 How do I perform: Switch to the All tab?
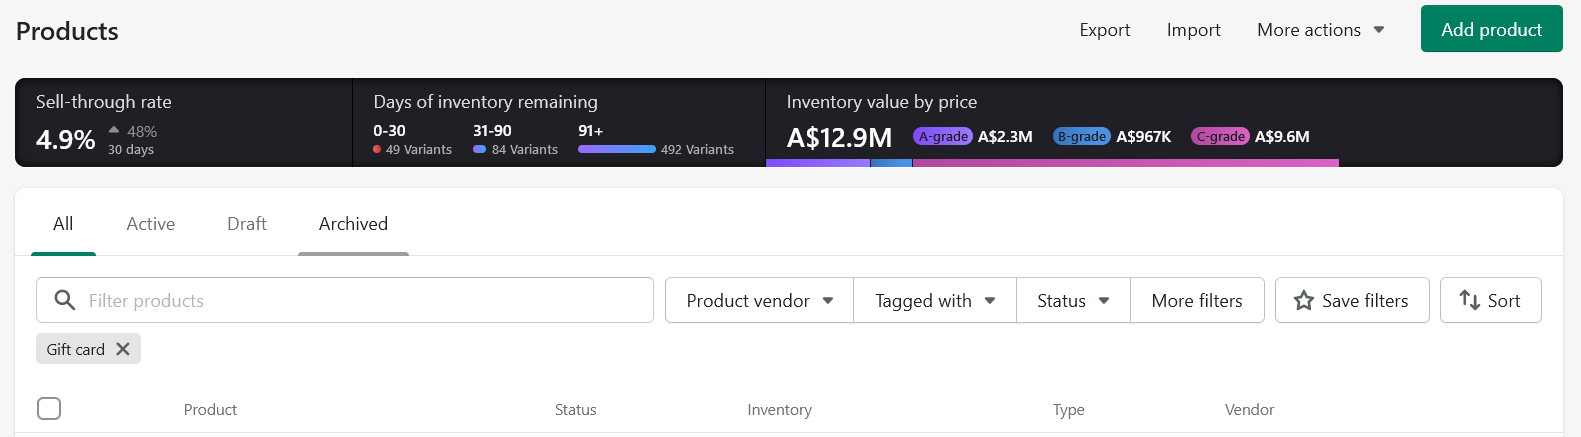[x=63, y=224]
